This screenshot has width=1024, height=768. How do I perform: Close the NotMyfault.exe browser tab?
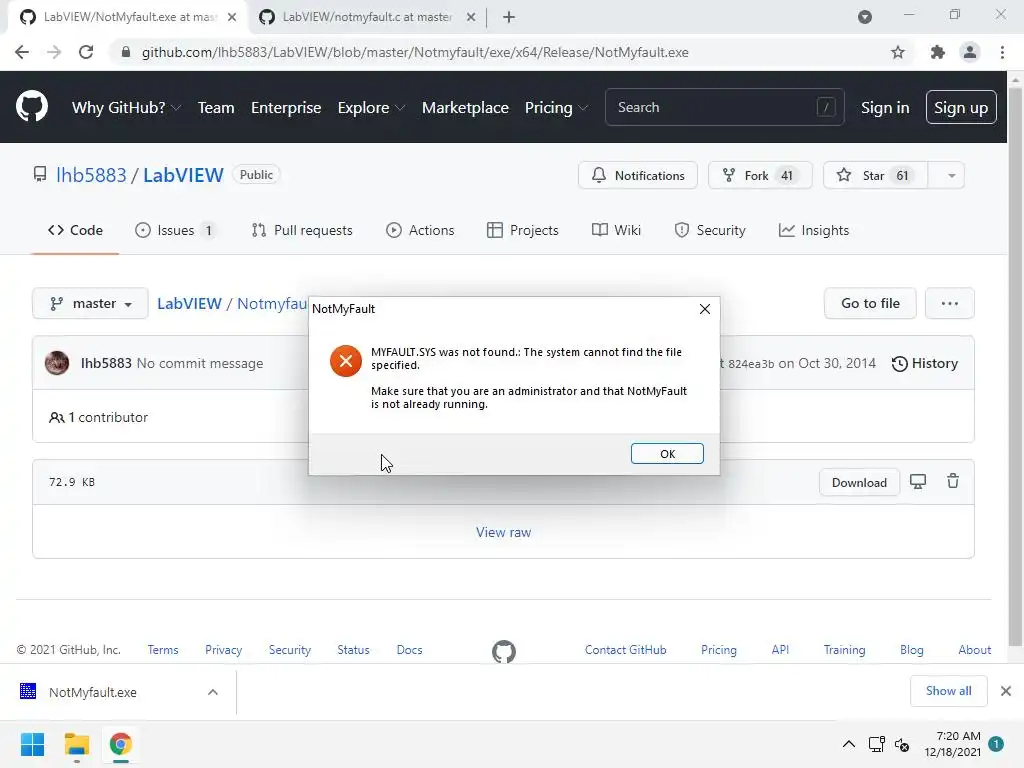click(x=232, y=17)
